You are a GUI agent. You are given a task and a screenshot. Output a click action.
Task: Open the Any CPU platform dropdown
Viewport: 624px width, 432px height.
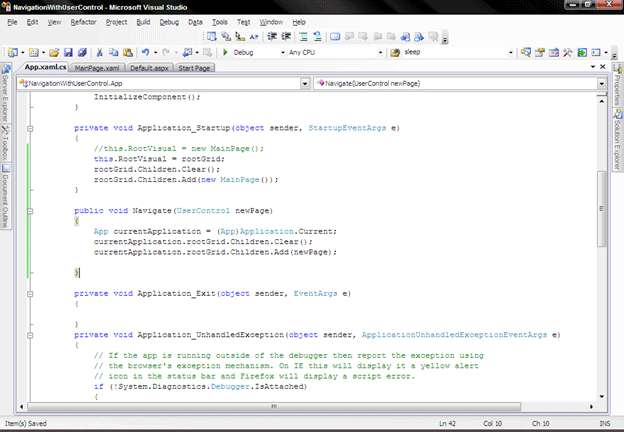tap(381, 52)
